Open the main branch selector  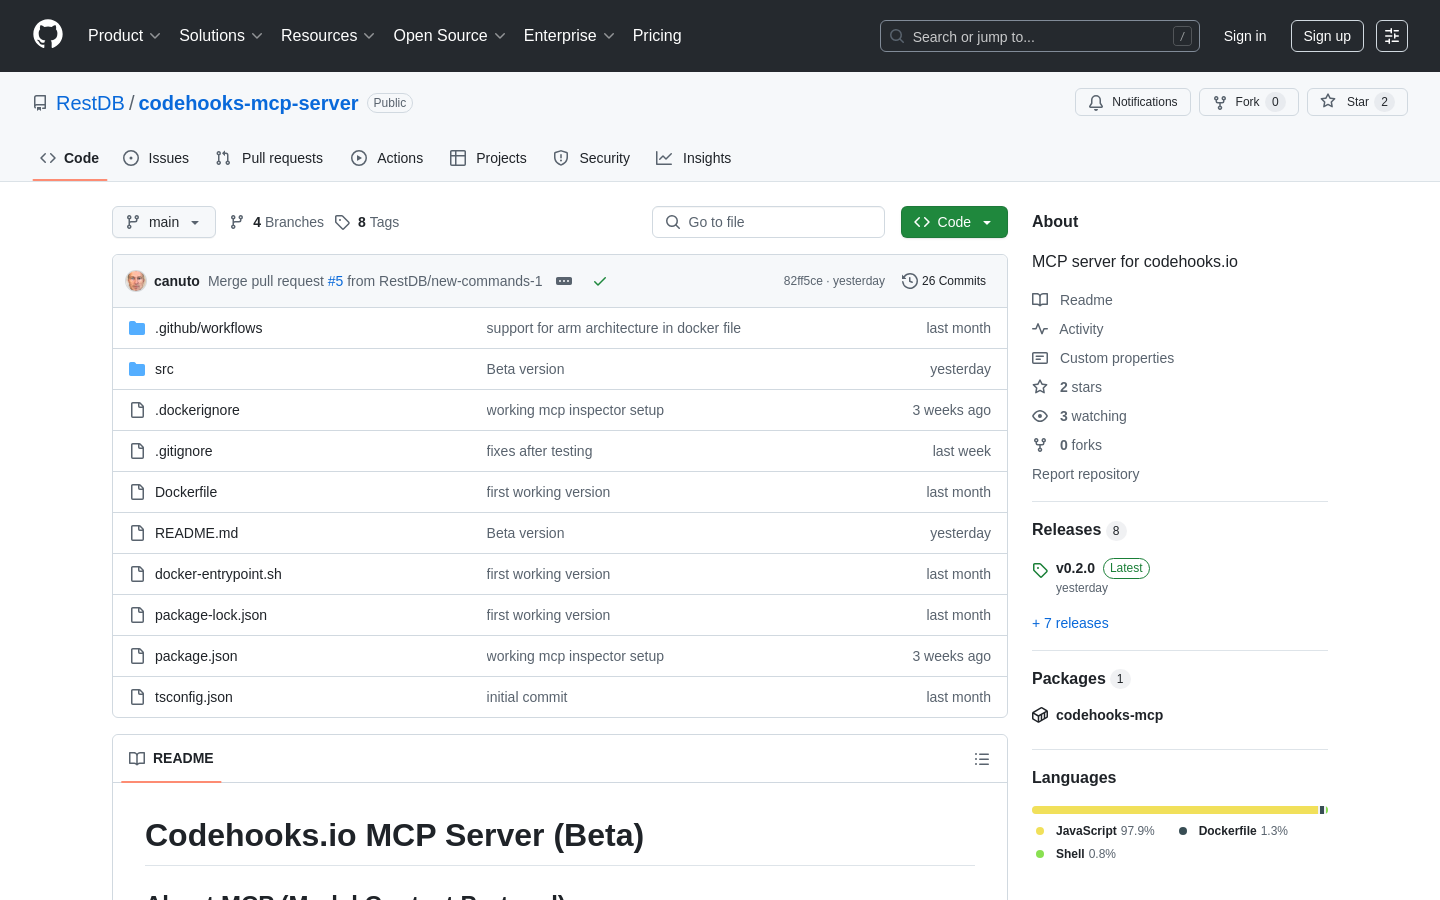click(x=164, y=222)
